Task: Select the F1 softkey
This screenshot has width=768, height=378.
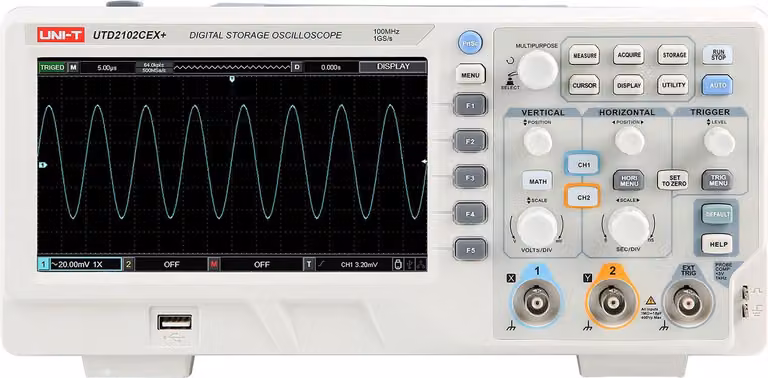Action: coord(470,105)
